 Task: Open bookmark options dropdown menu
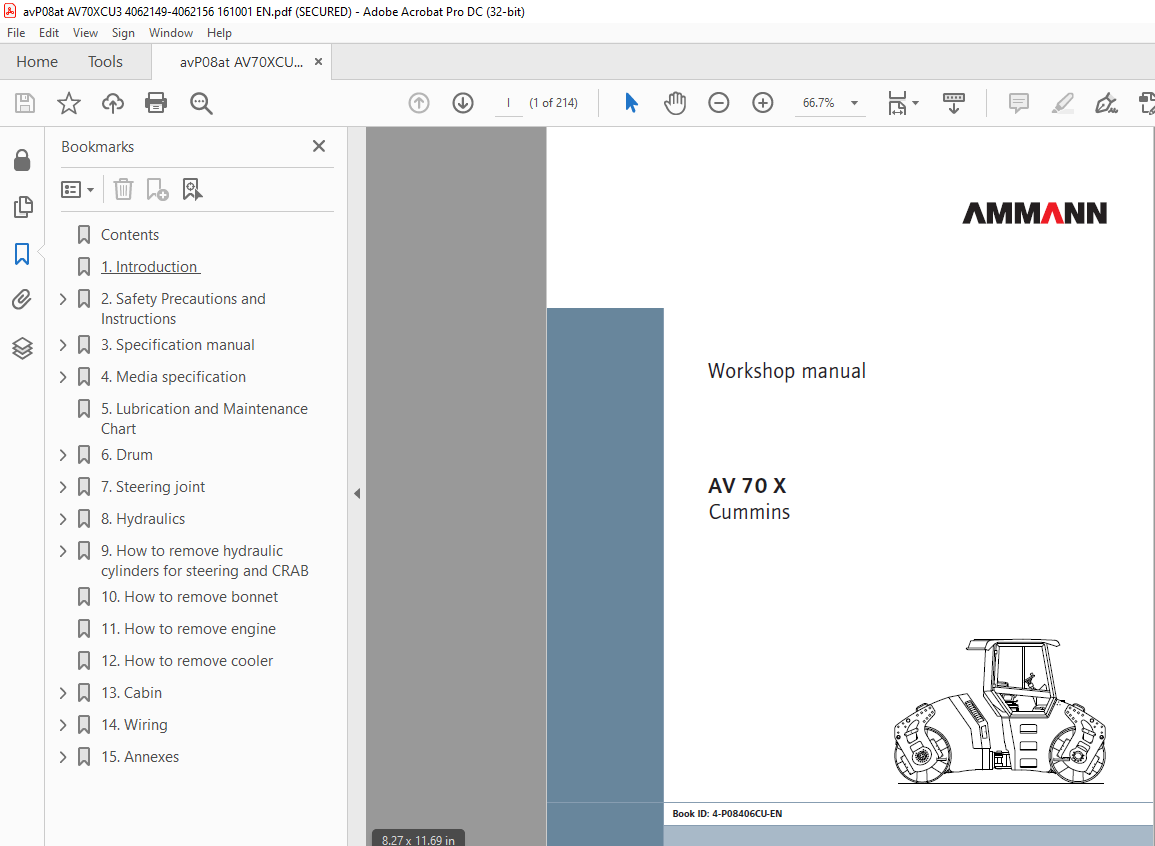[x=77, y=190]
